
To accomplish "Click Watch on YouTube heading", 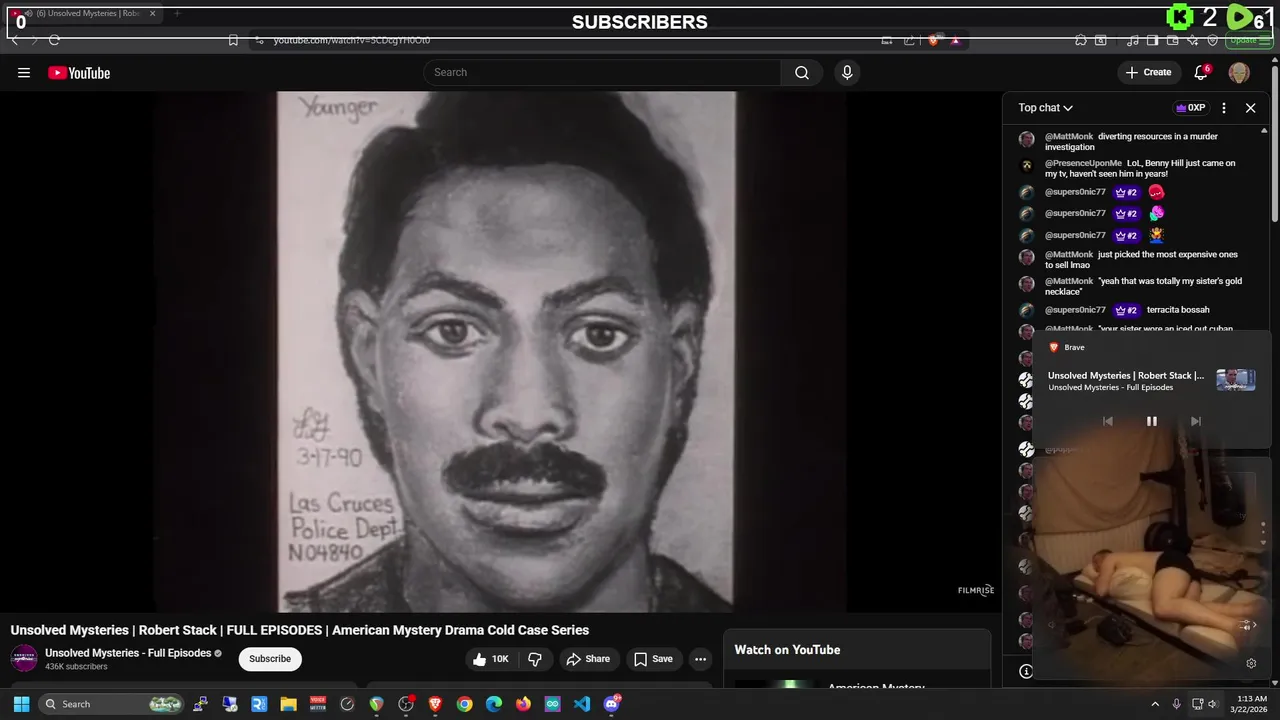I will 787,650.
